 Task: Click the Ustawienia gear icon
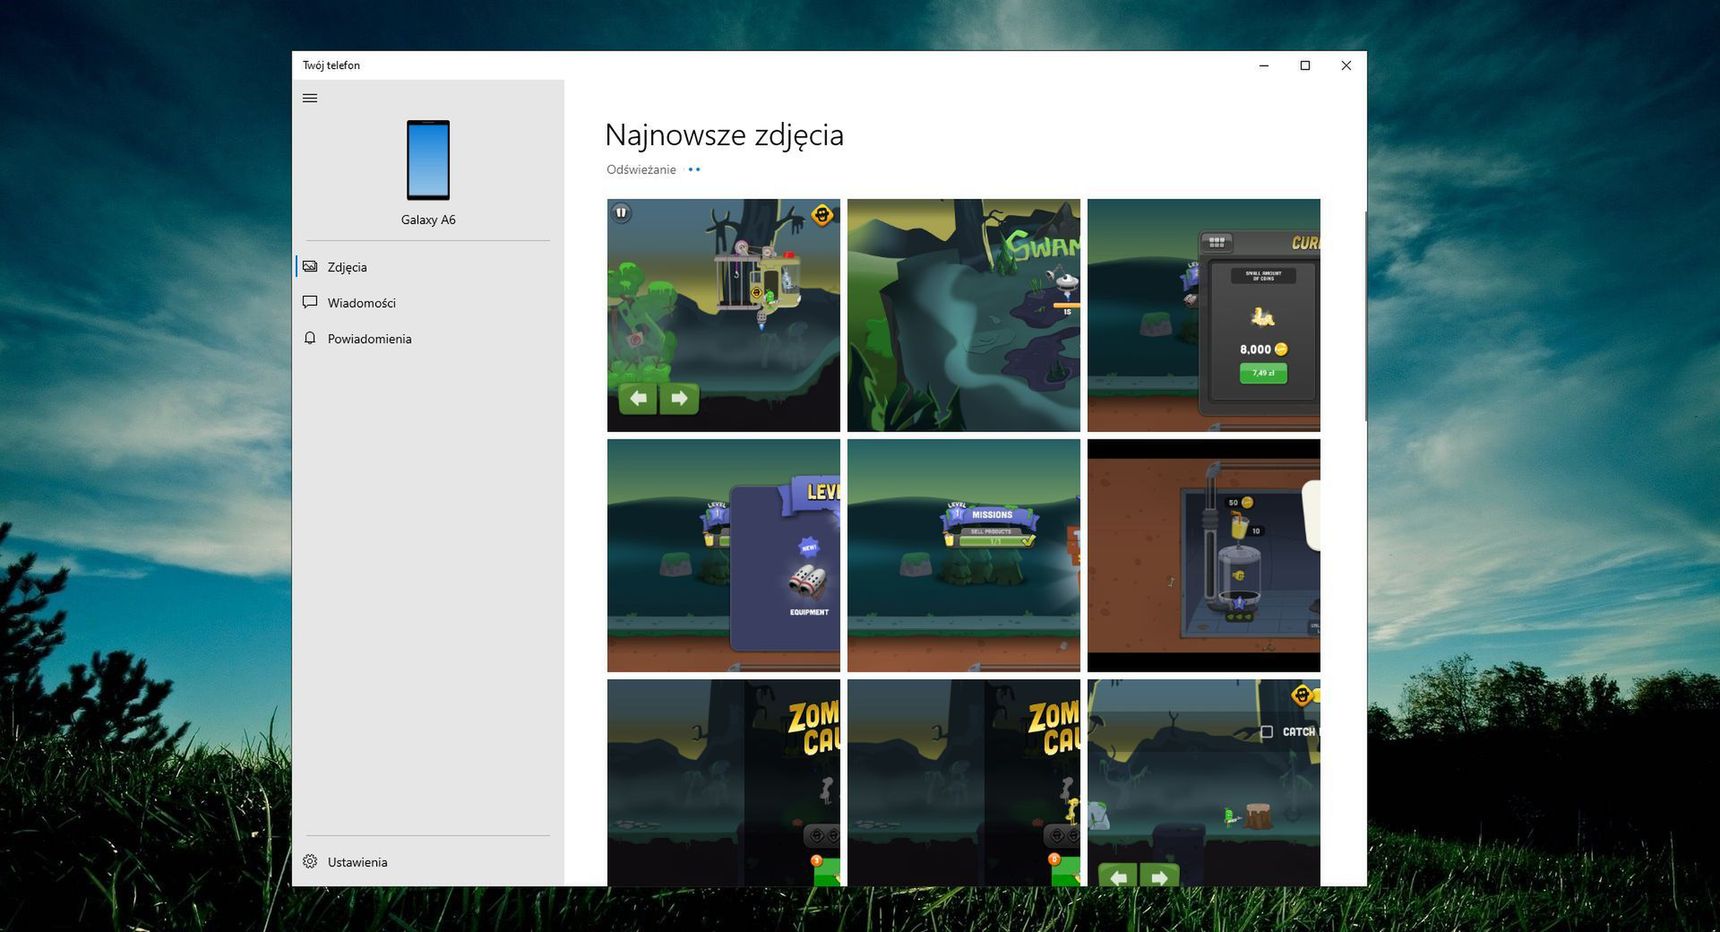click(x=310, y=861)
